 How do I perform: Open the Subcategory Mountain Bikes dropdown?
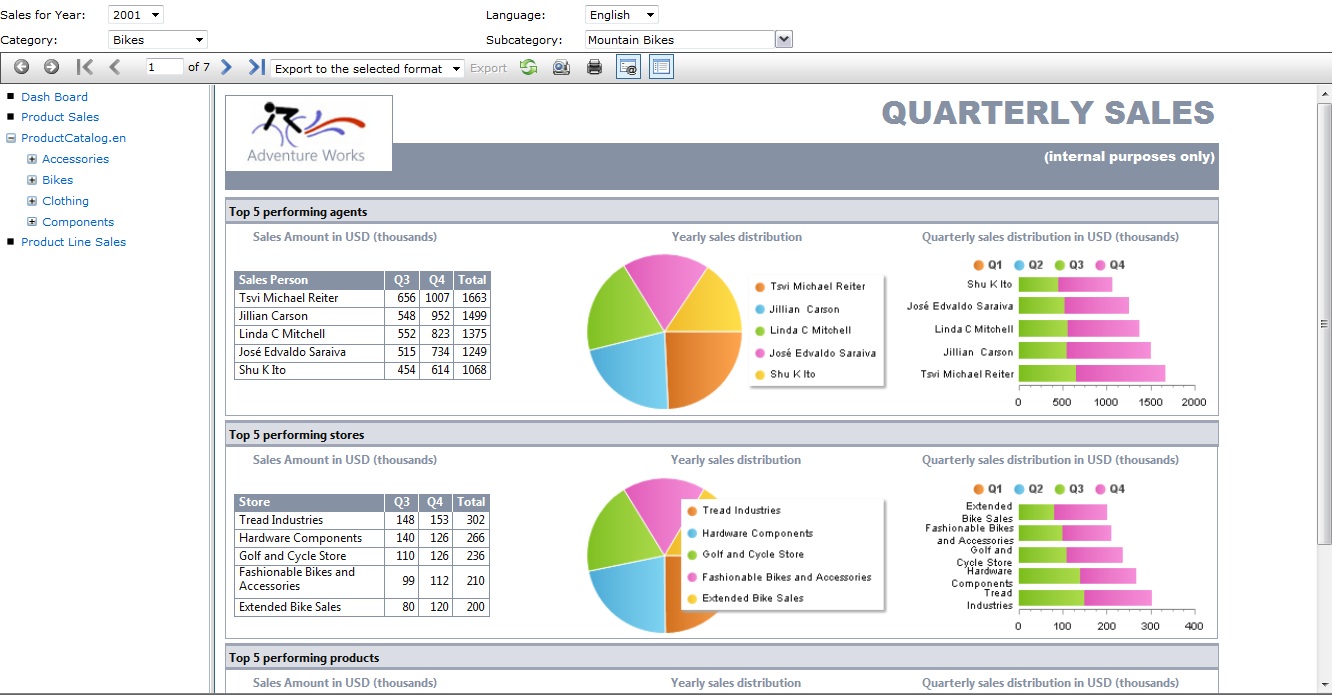784,40
